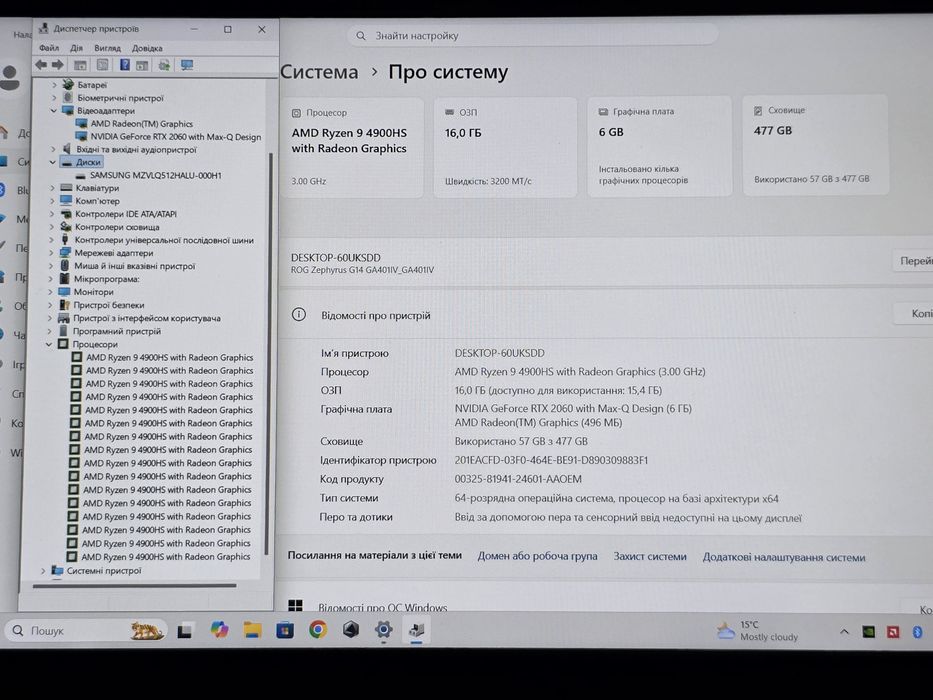Open Task View from the taskbar
Screen dimensions: 933x700
185,630
